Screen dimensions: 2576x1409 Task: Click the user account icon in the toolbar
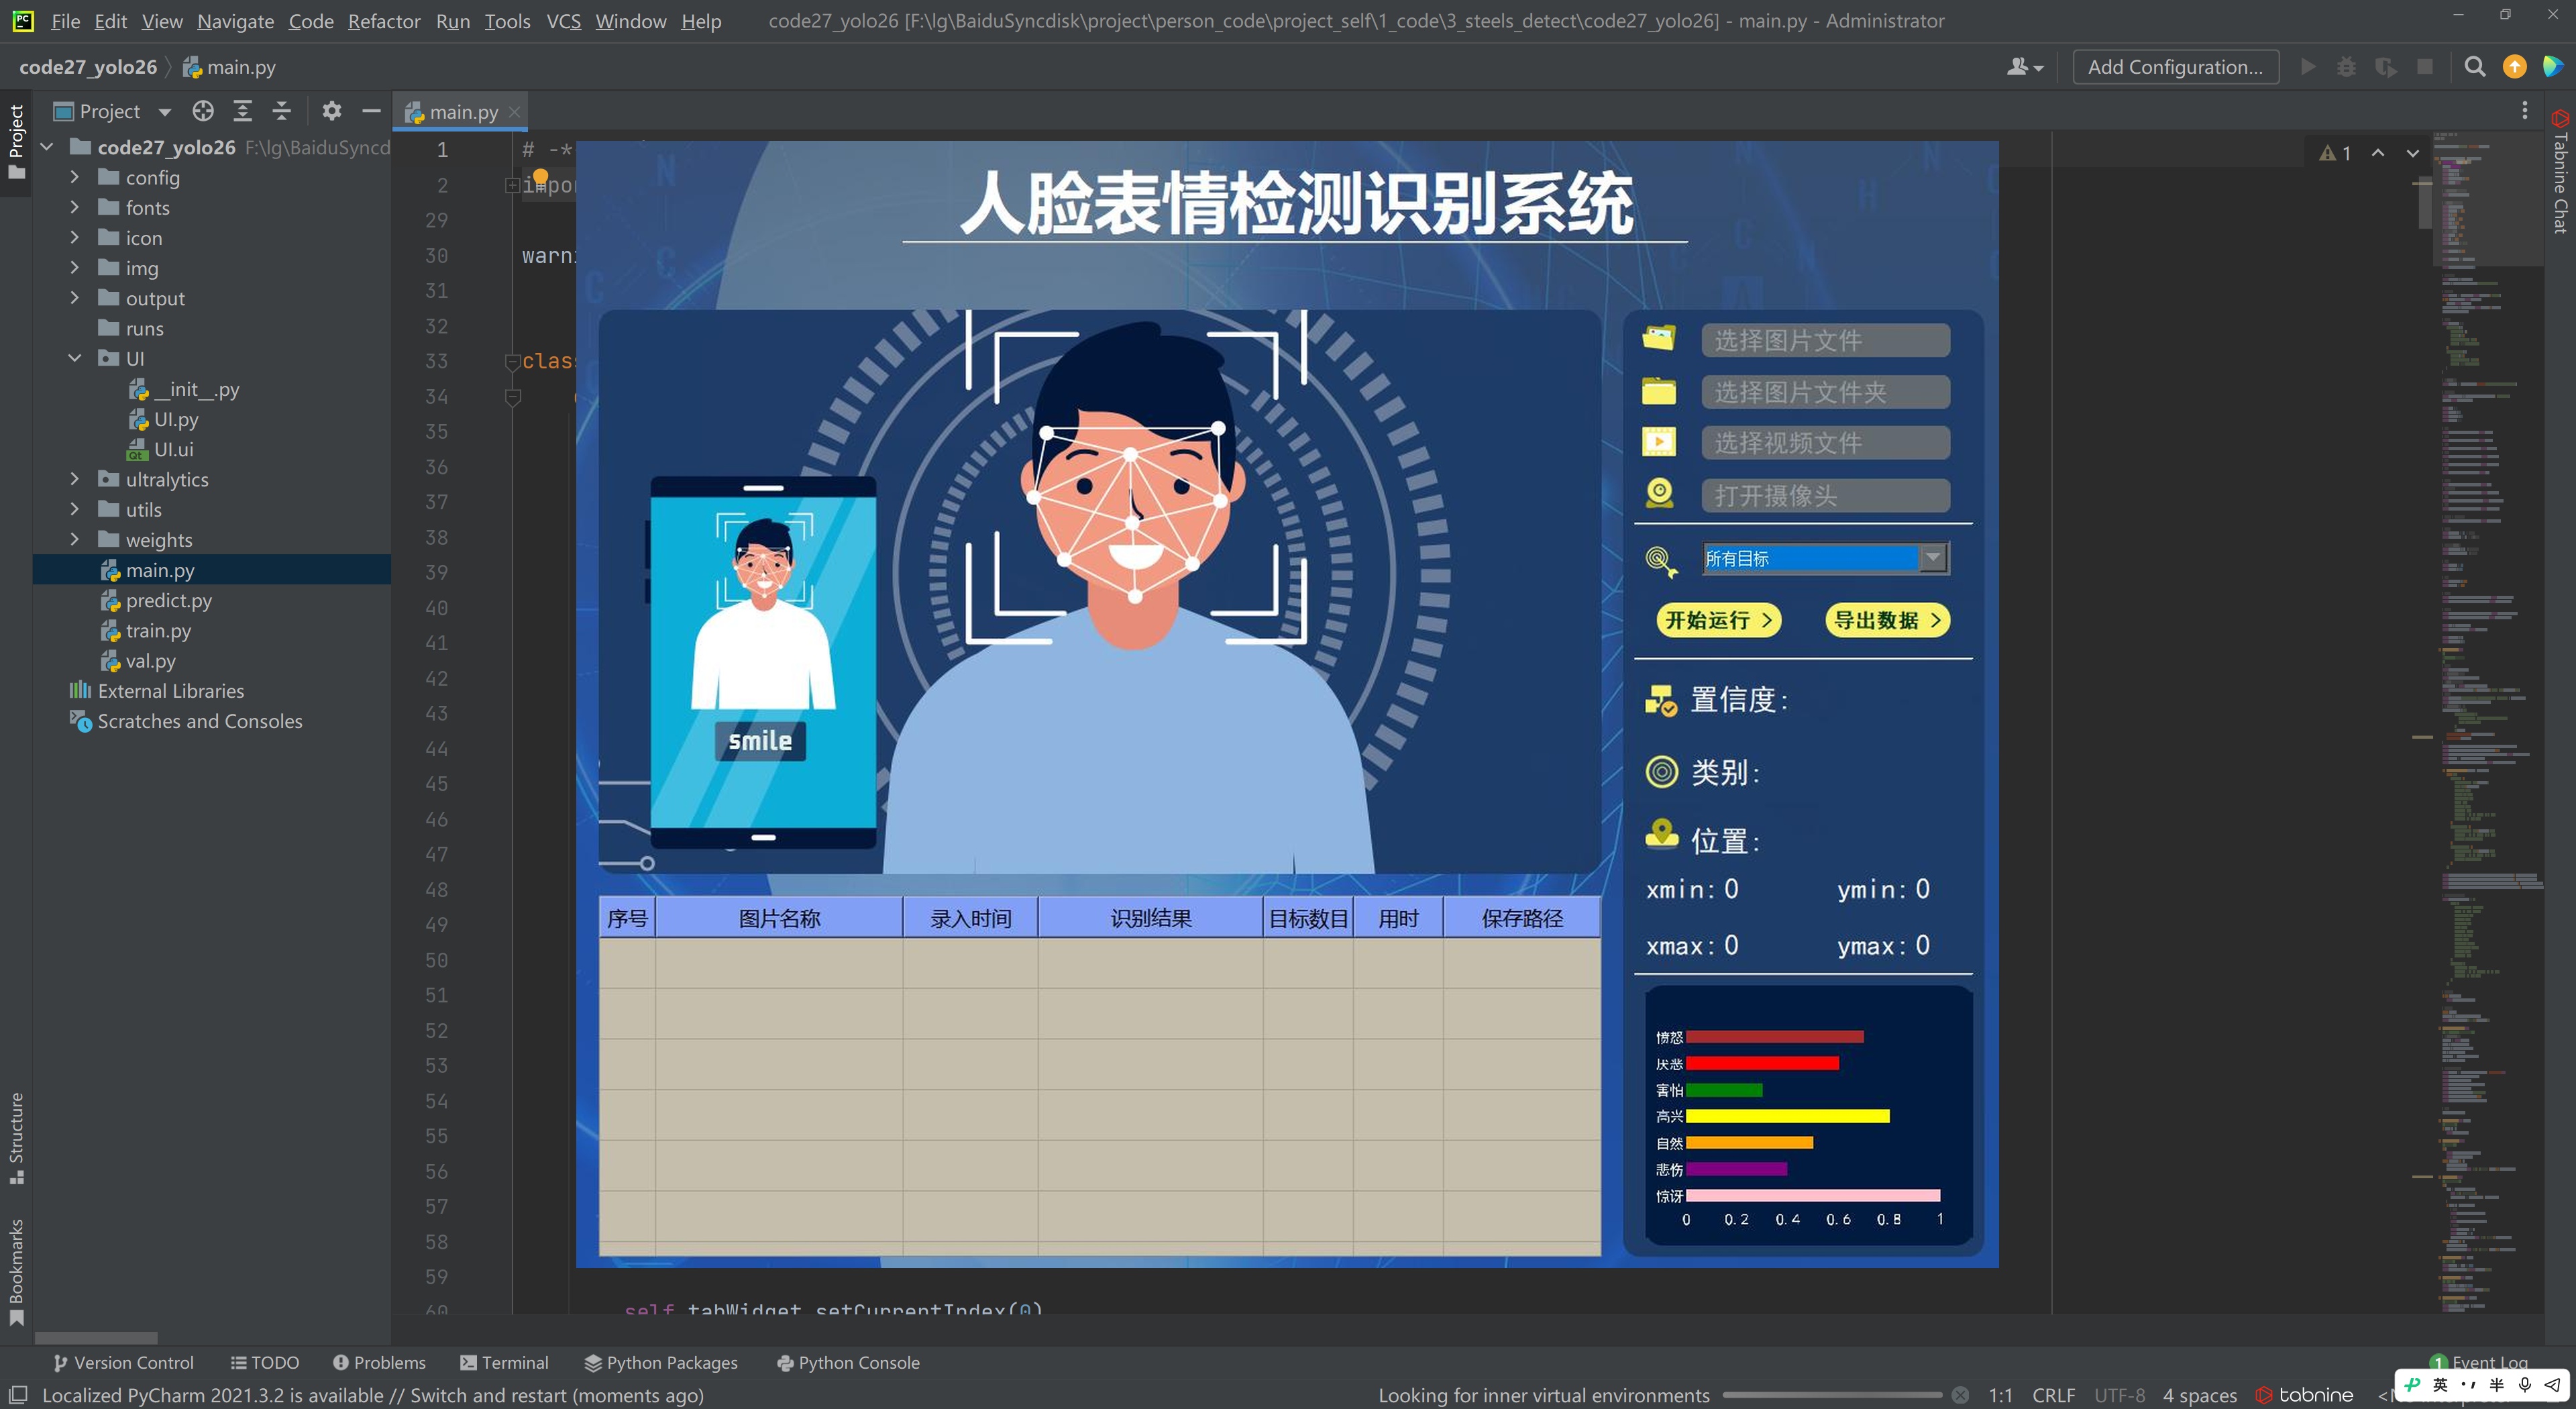tap(2025, 67)
